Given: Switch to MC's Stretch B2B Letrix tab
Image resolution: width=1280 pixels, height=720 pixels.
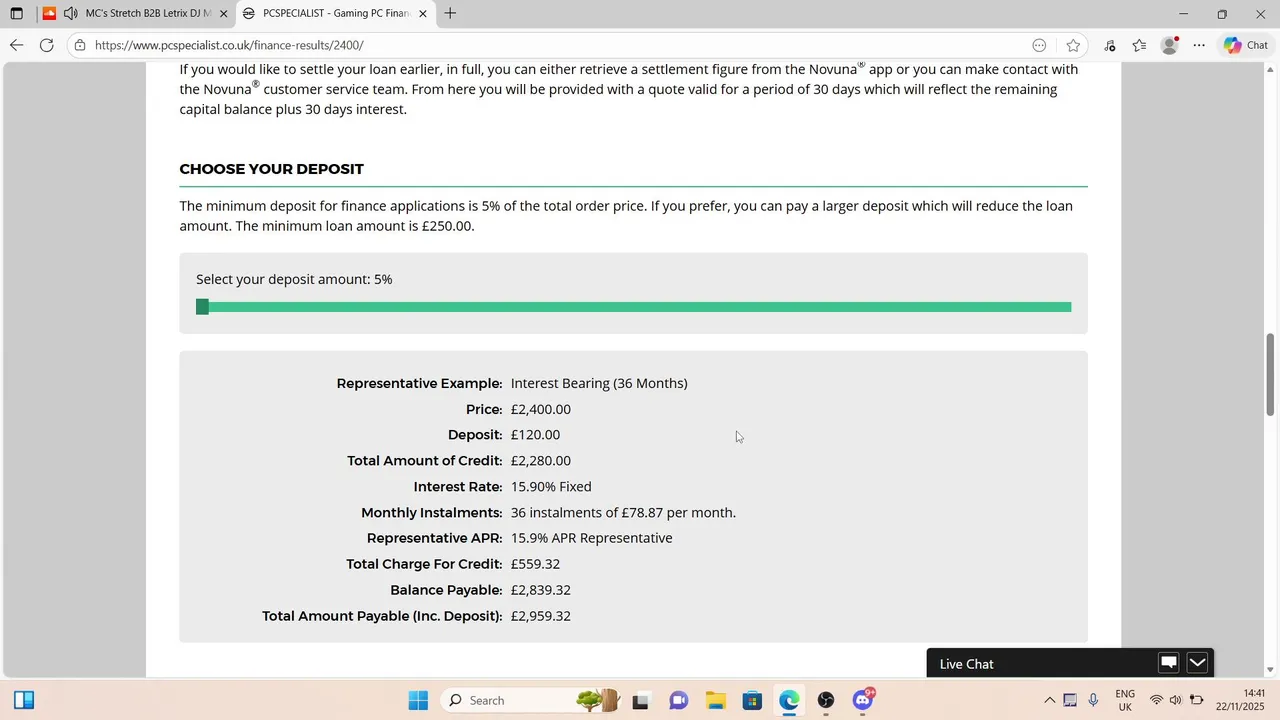Looking at the screenshot, I should tap(134, 14).
